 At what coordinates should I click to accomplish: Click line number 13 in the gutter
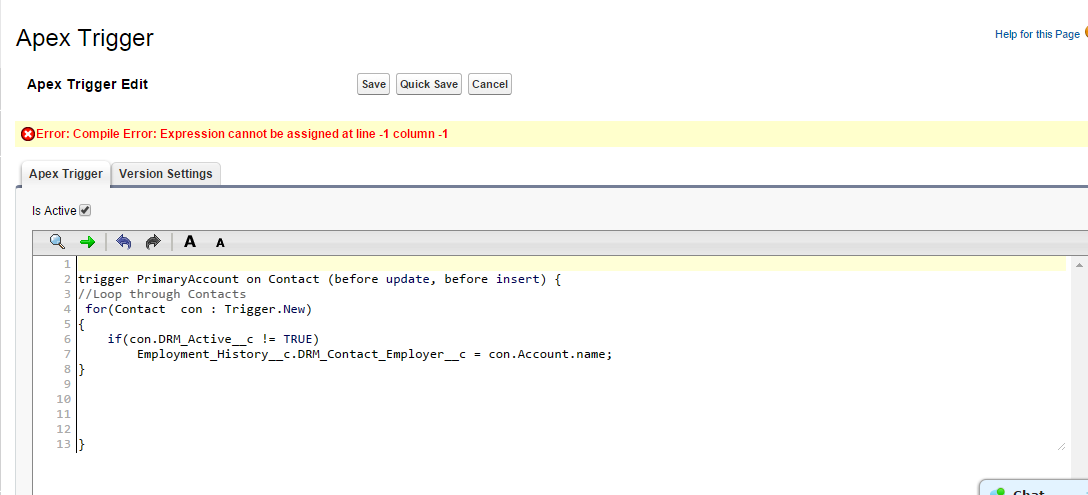coord(63,444)
